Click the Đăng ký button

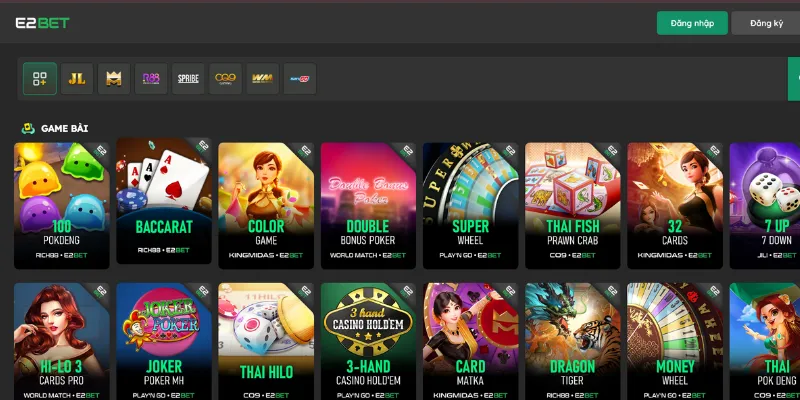click(766, 23)
